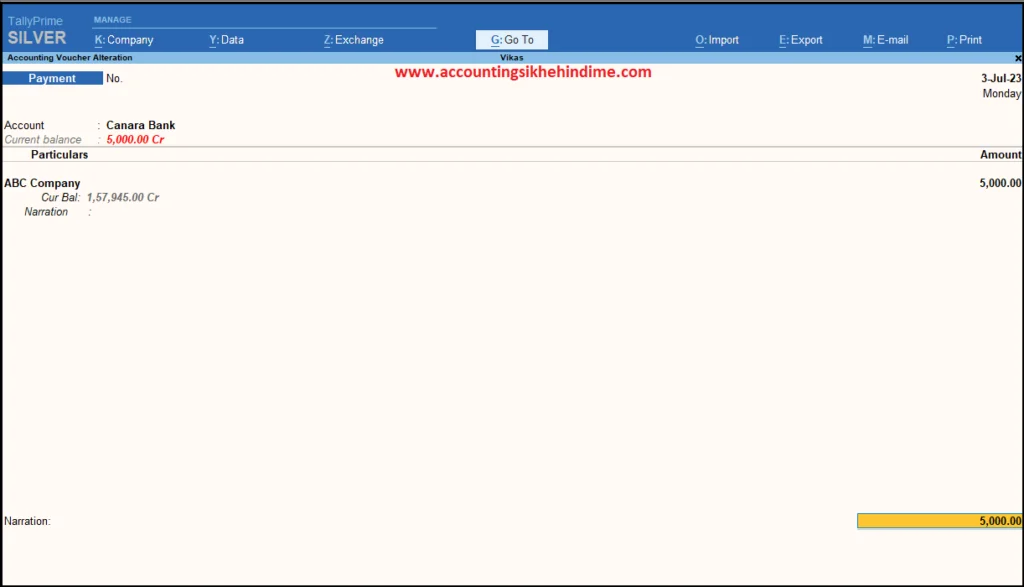Open the K: Company menu
This screenshot has height=587, width=1024.
[x=123, y=40]
